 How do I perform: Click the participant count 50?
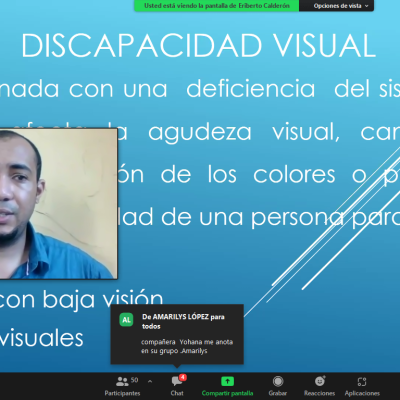pyautogui.click(x=134, y=380)
